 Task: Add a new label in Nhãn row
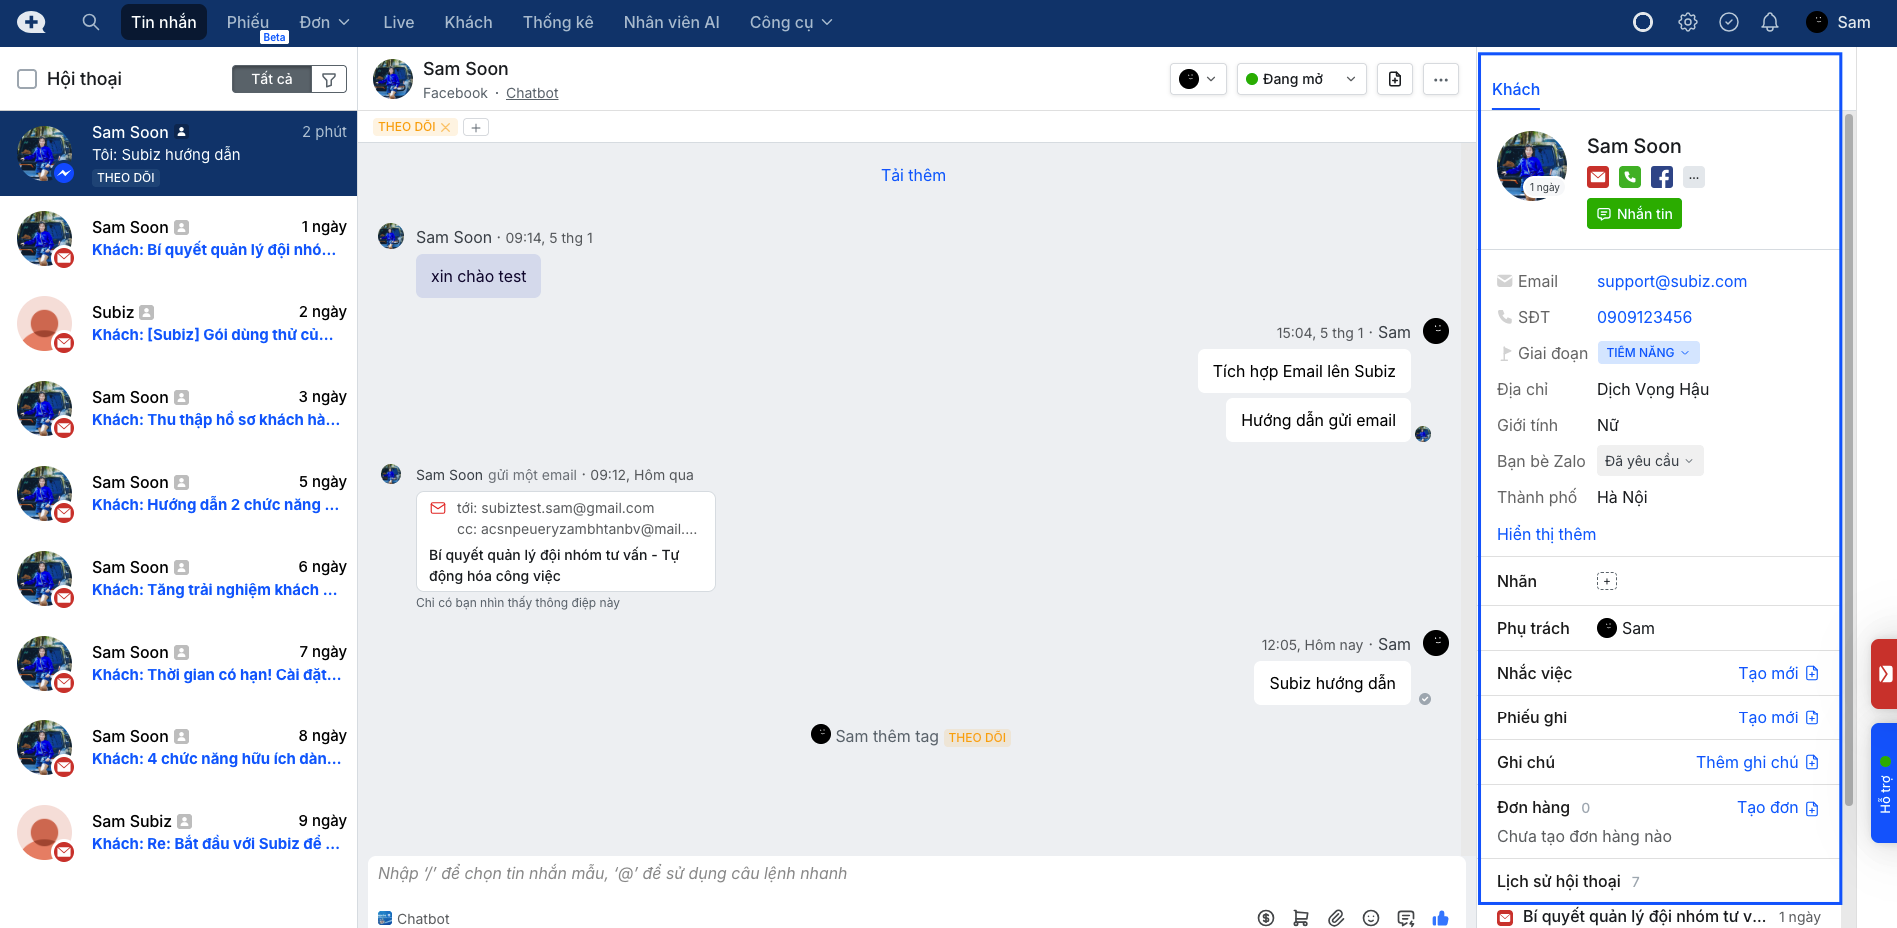1606,581
